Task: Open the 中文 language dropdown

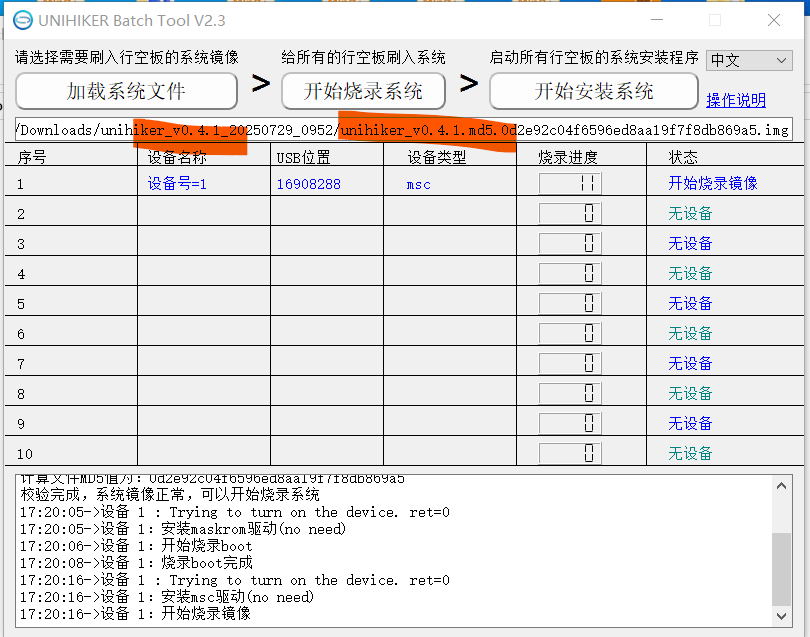Action: (x=749, y=60)
